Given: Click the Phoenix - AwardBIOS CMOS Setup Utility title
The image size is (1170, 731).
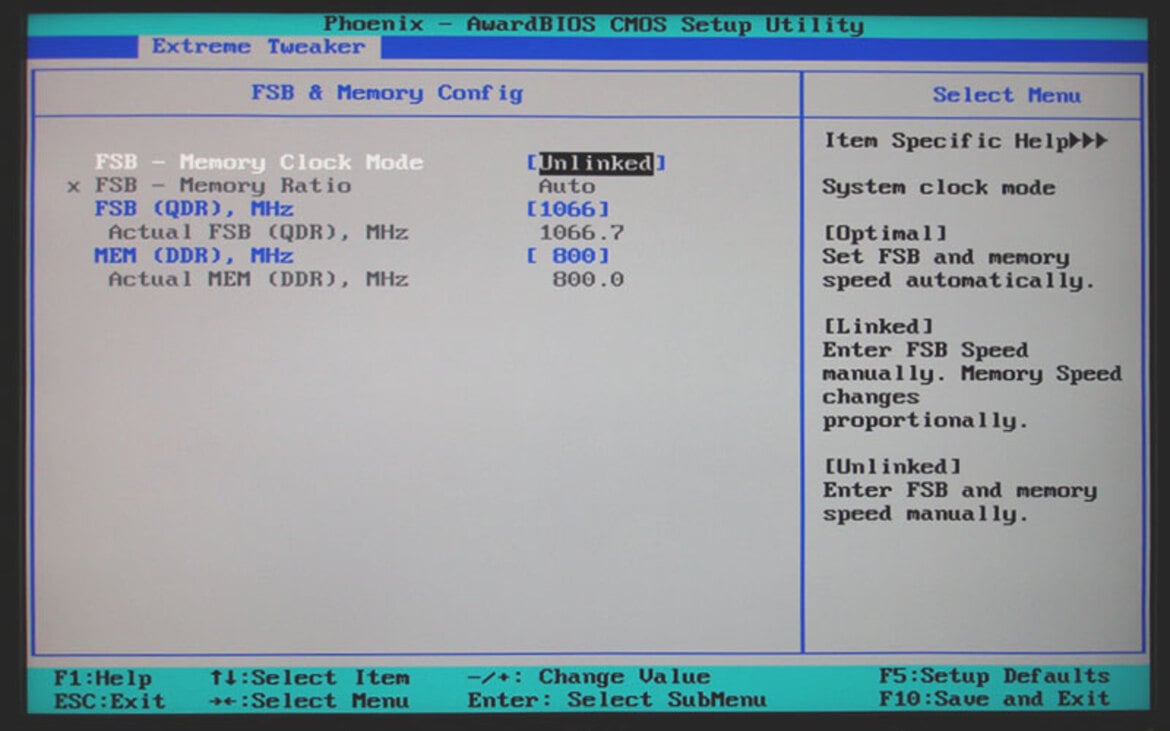Looking at the screenshot, I should [594, 25].
